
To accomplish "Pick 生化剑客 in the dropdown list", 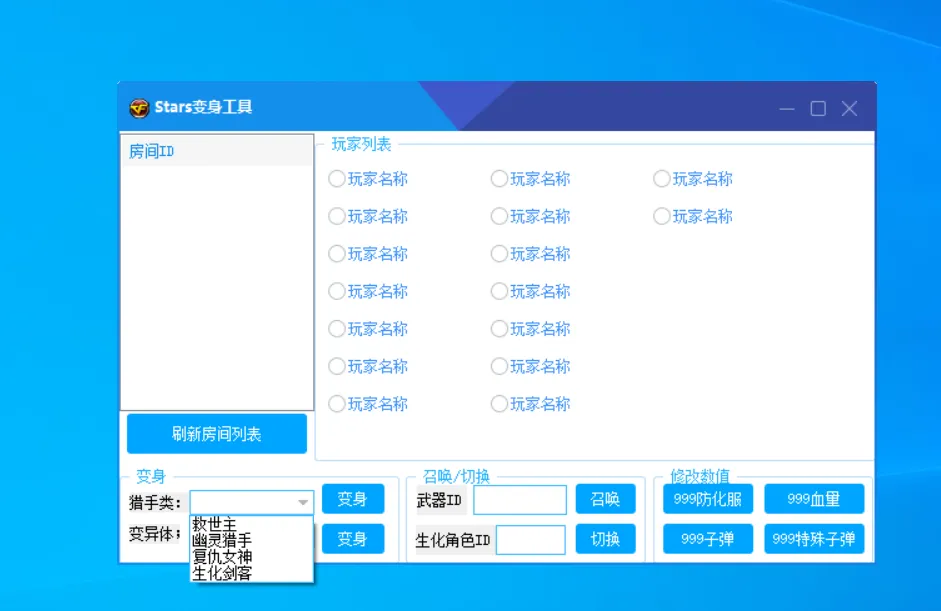I will 221,573.
